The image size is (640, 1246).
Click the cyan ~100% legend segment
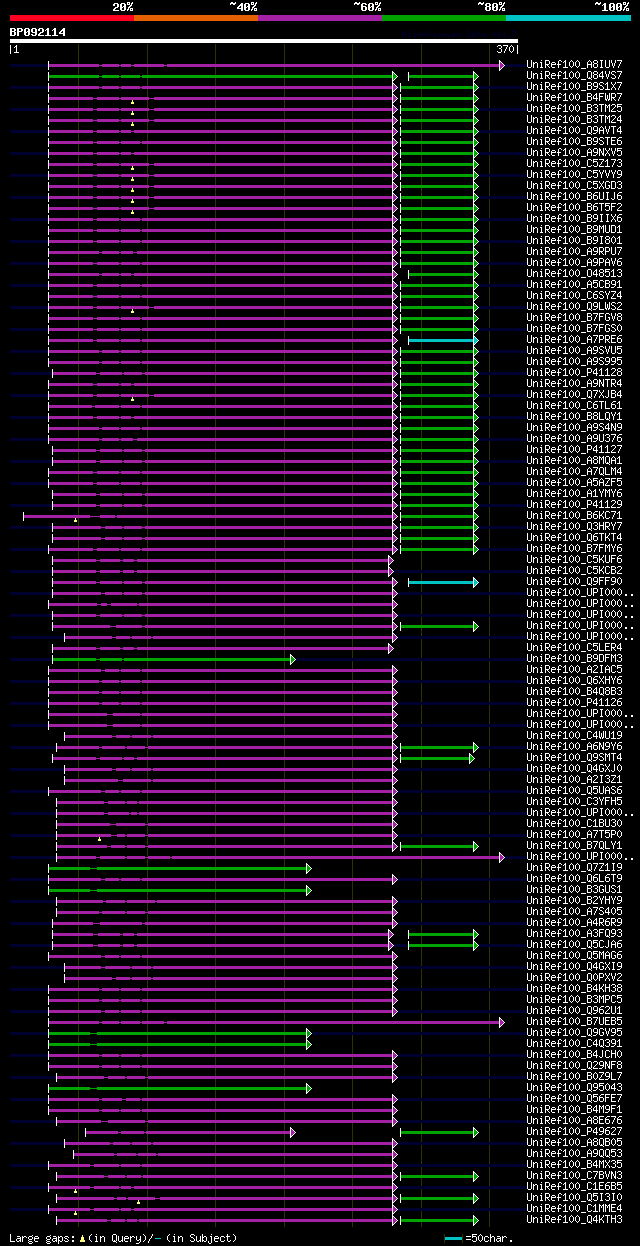click(568, 18)
